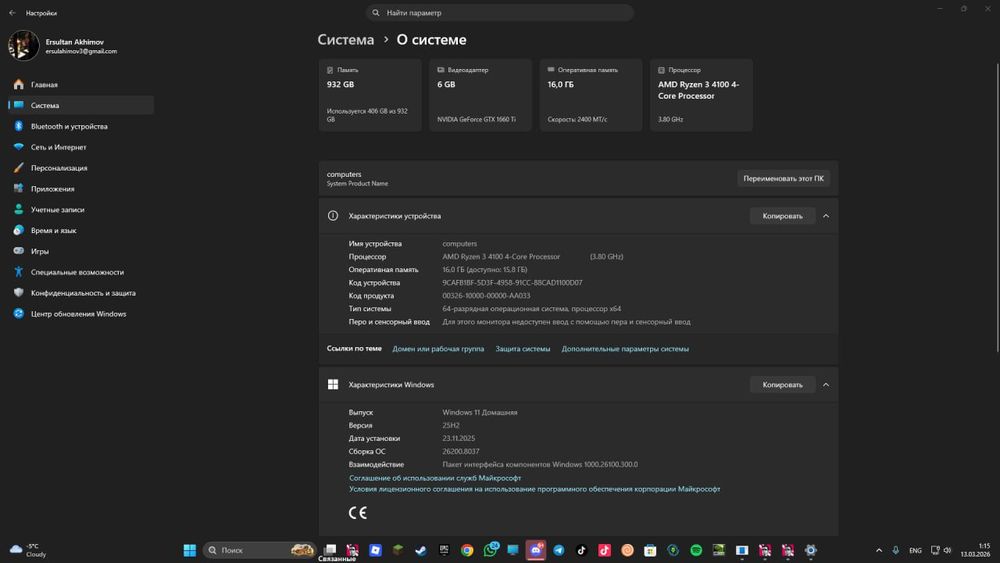
Task: Open the clock and date 1:15
Action: coord(976,550)
